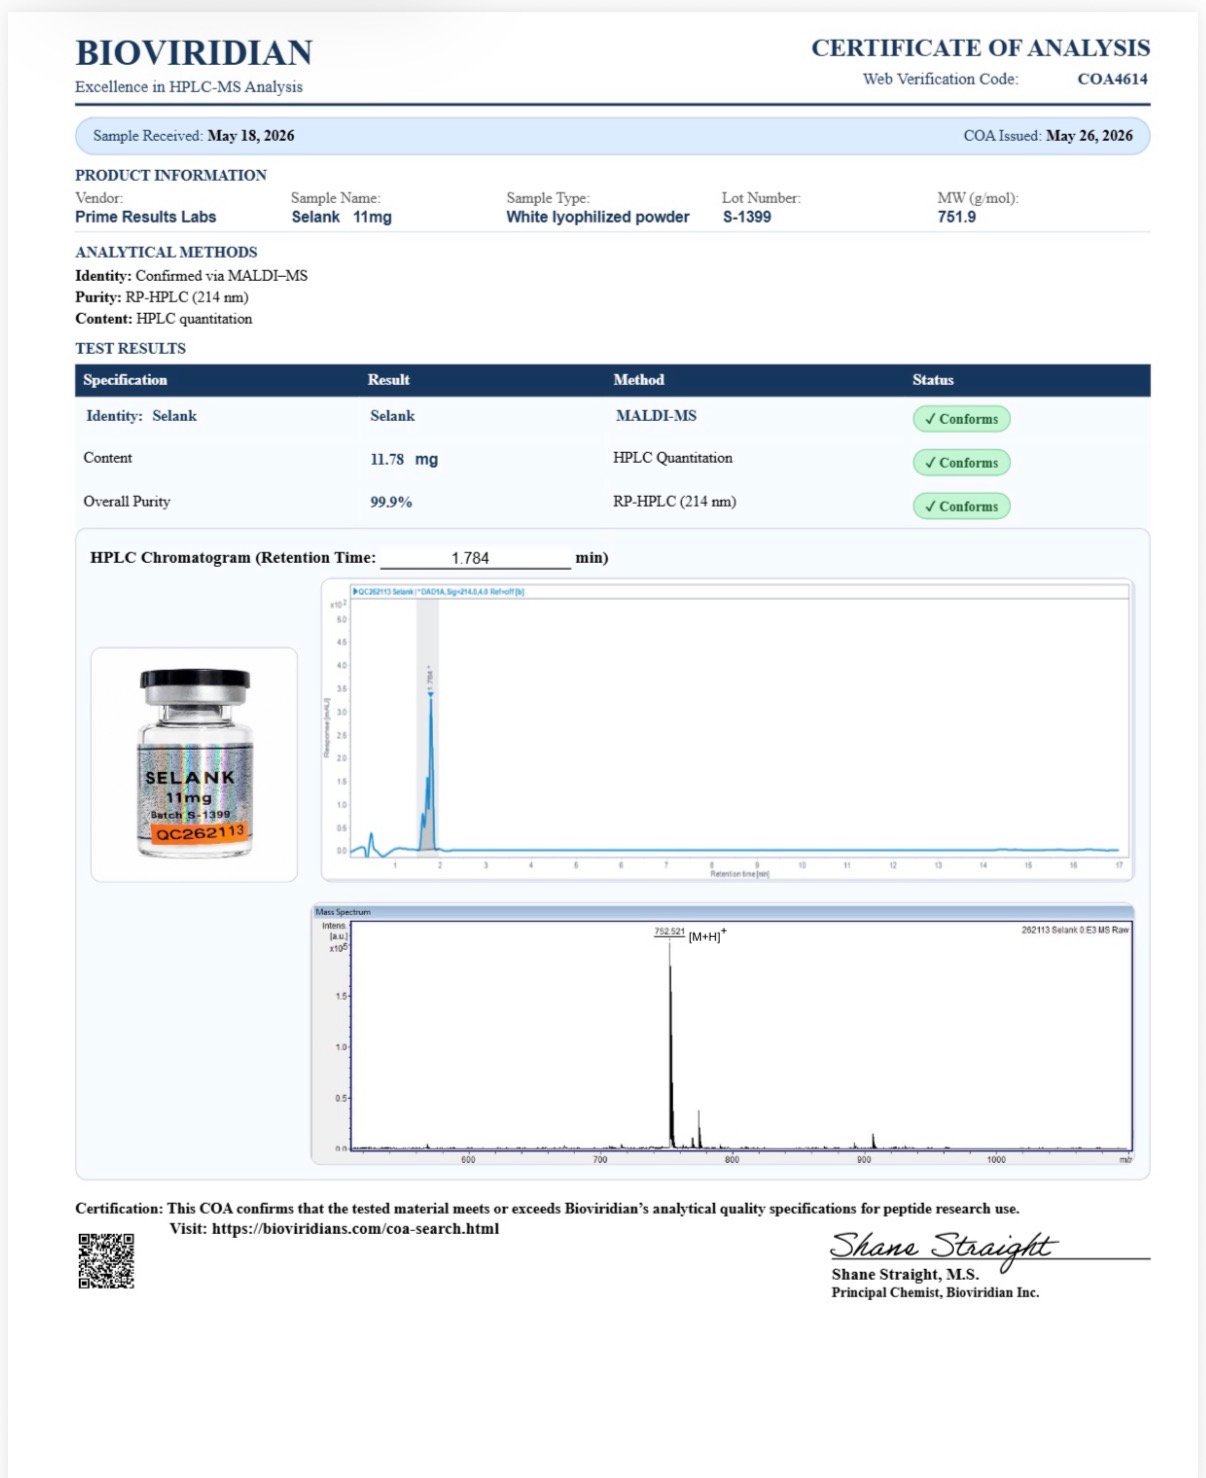Click sample type White lyophilized powder
This screenshot has height=1478, width=1206.
click(x=598, y=217)
